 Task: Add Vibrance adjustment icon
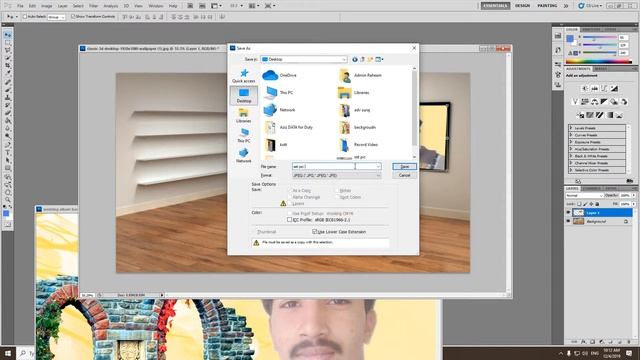[575, 102]
